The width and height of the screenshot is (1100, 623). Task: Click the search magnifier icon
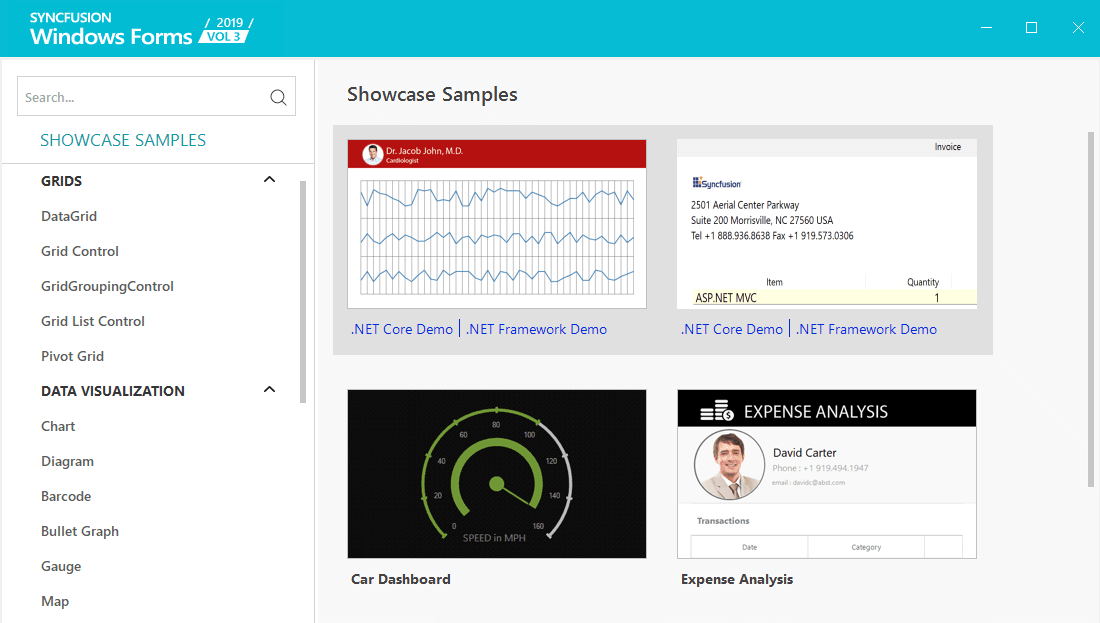click(x=278, y=97)
